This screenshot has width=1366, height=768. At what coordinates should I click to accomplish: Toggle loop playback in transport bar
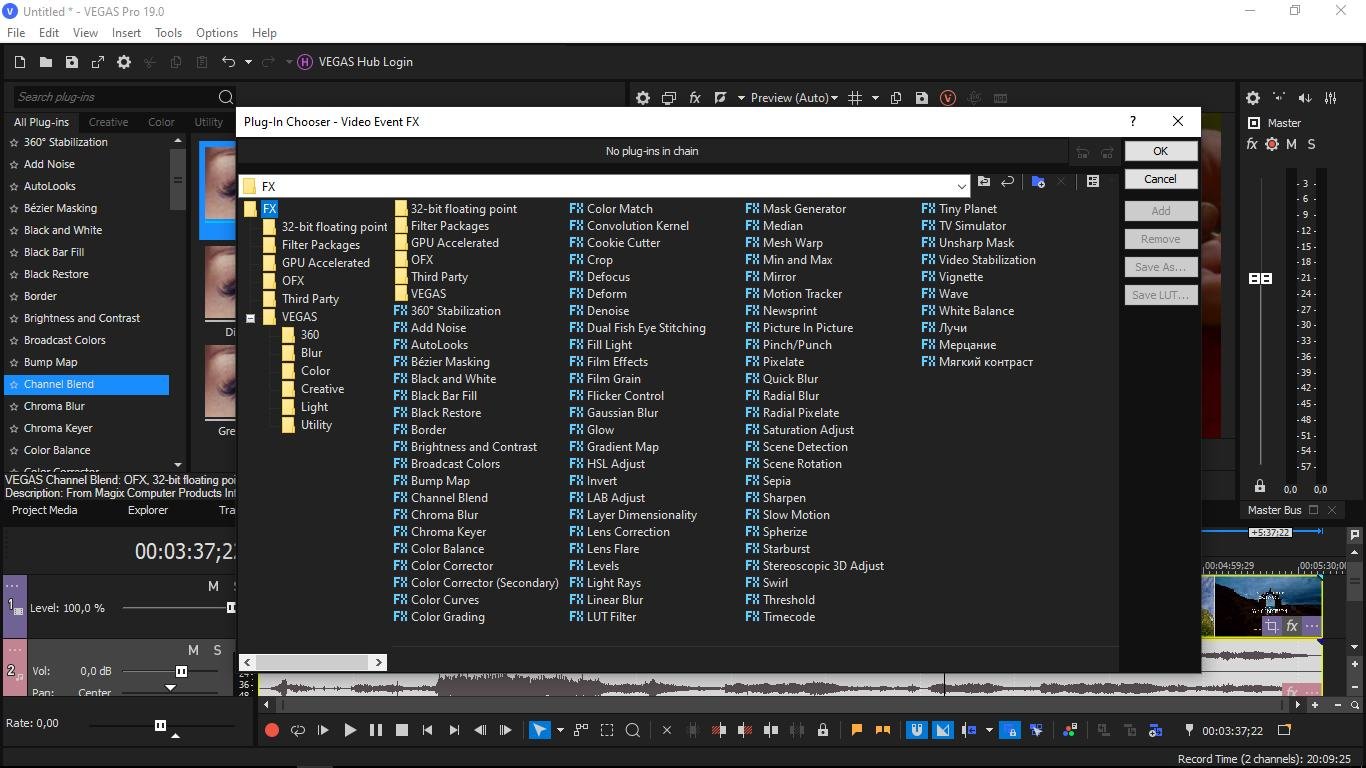(x=297, y=730)
